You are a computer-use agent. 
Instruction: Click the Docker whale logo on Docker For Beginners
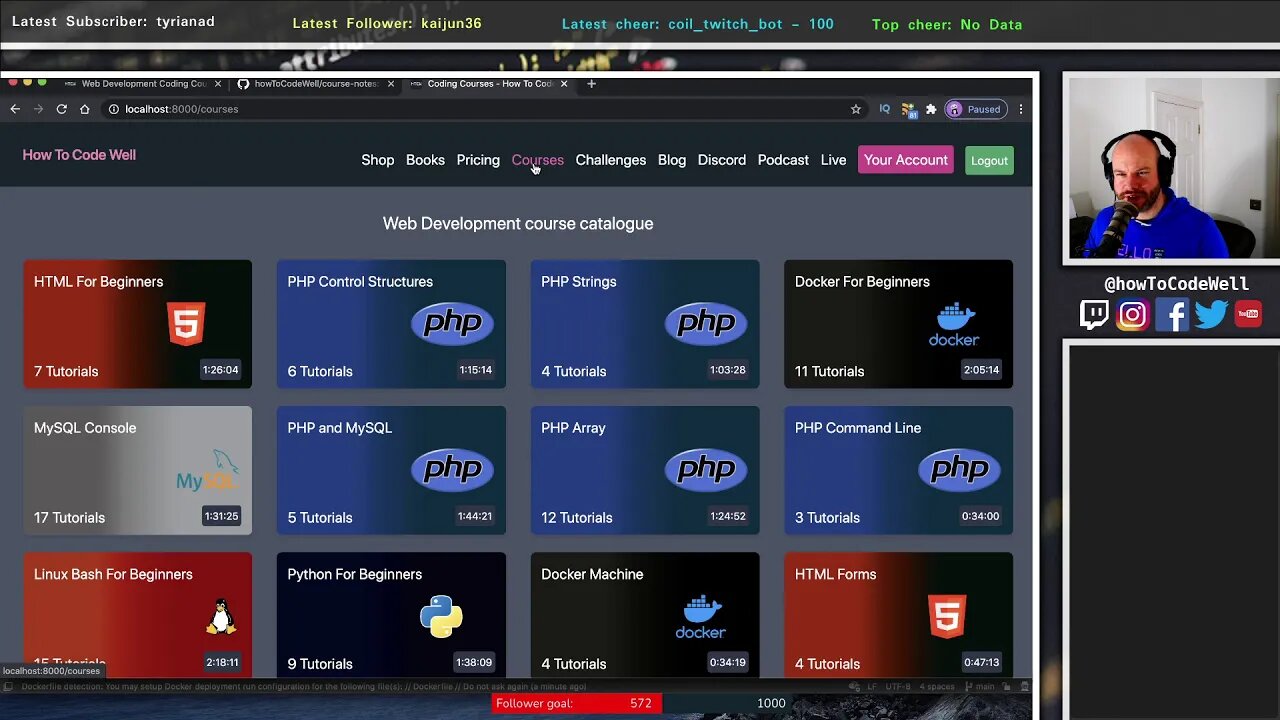tap(954, 324)
